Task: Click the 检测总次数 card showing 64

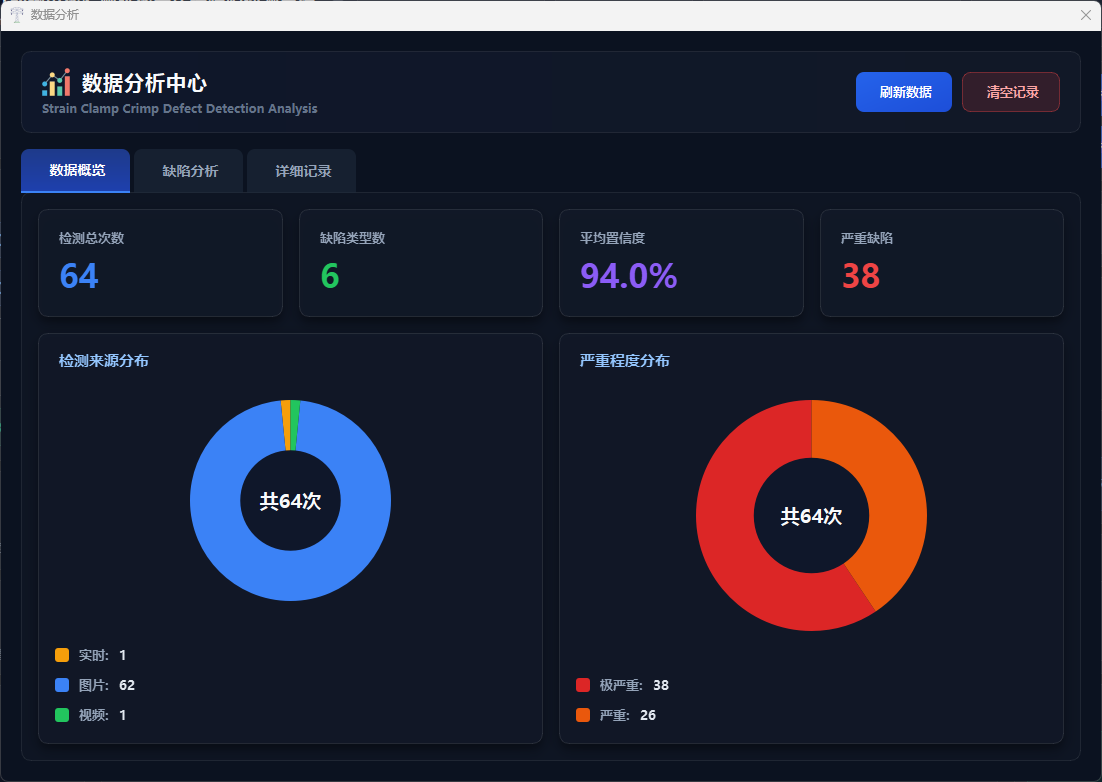Action: click(x=160, y=263)
